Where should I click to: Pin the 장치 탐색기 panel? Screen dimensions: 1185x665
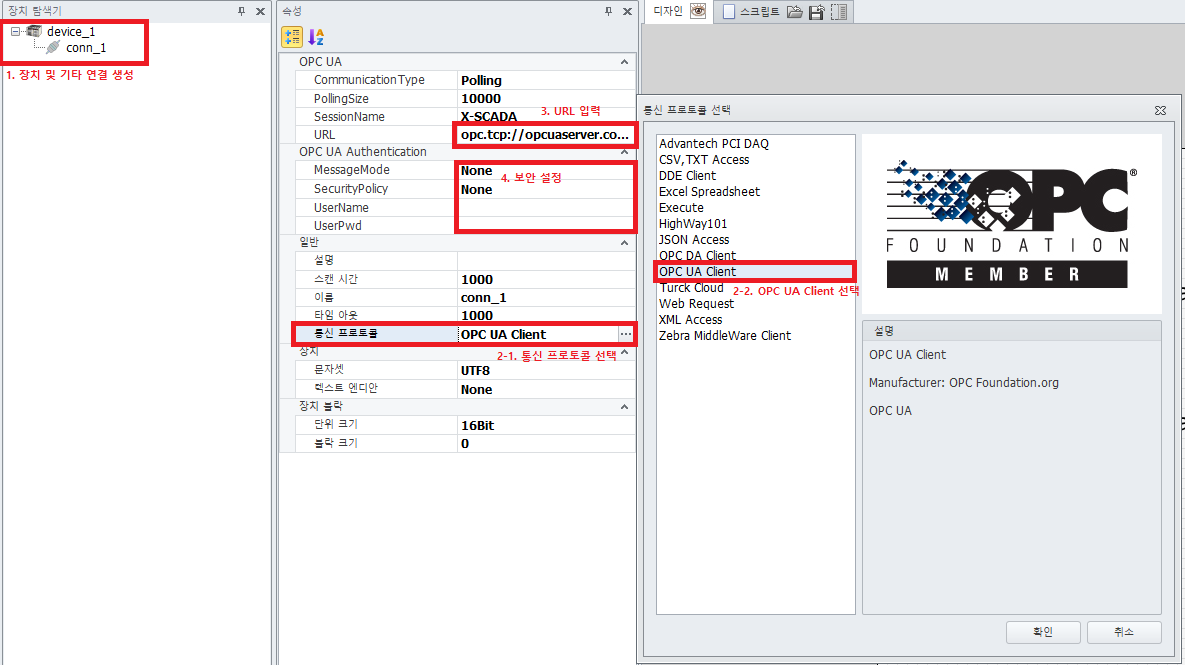coord(241,11)
